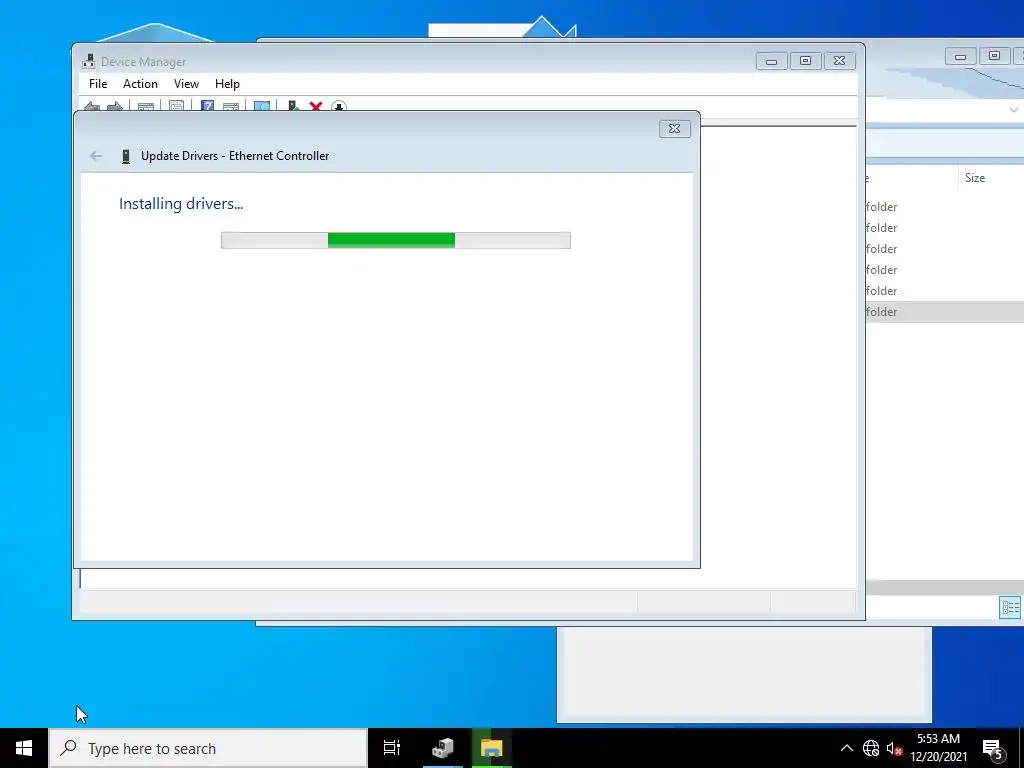Open the Action Center notifications icon
This screenshot has width=1024, height=768.
993,748
